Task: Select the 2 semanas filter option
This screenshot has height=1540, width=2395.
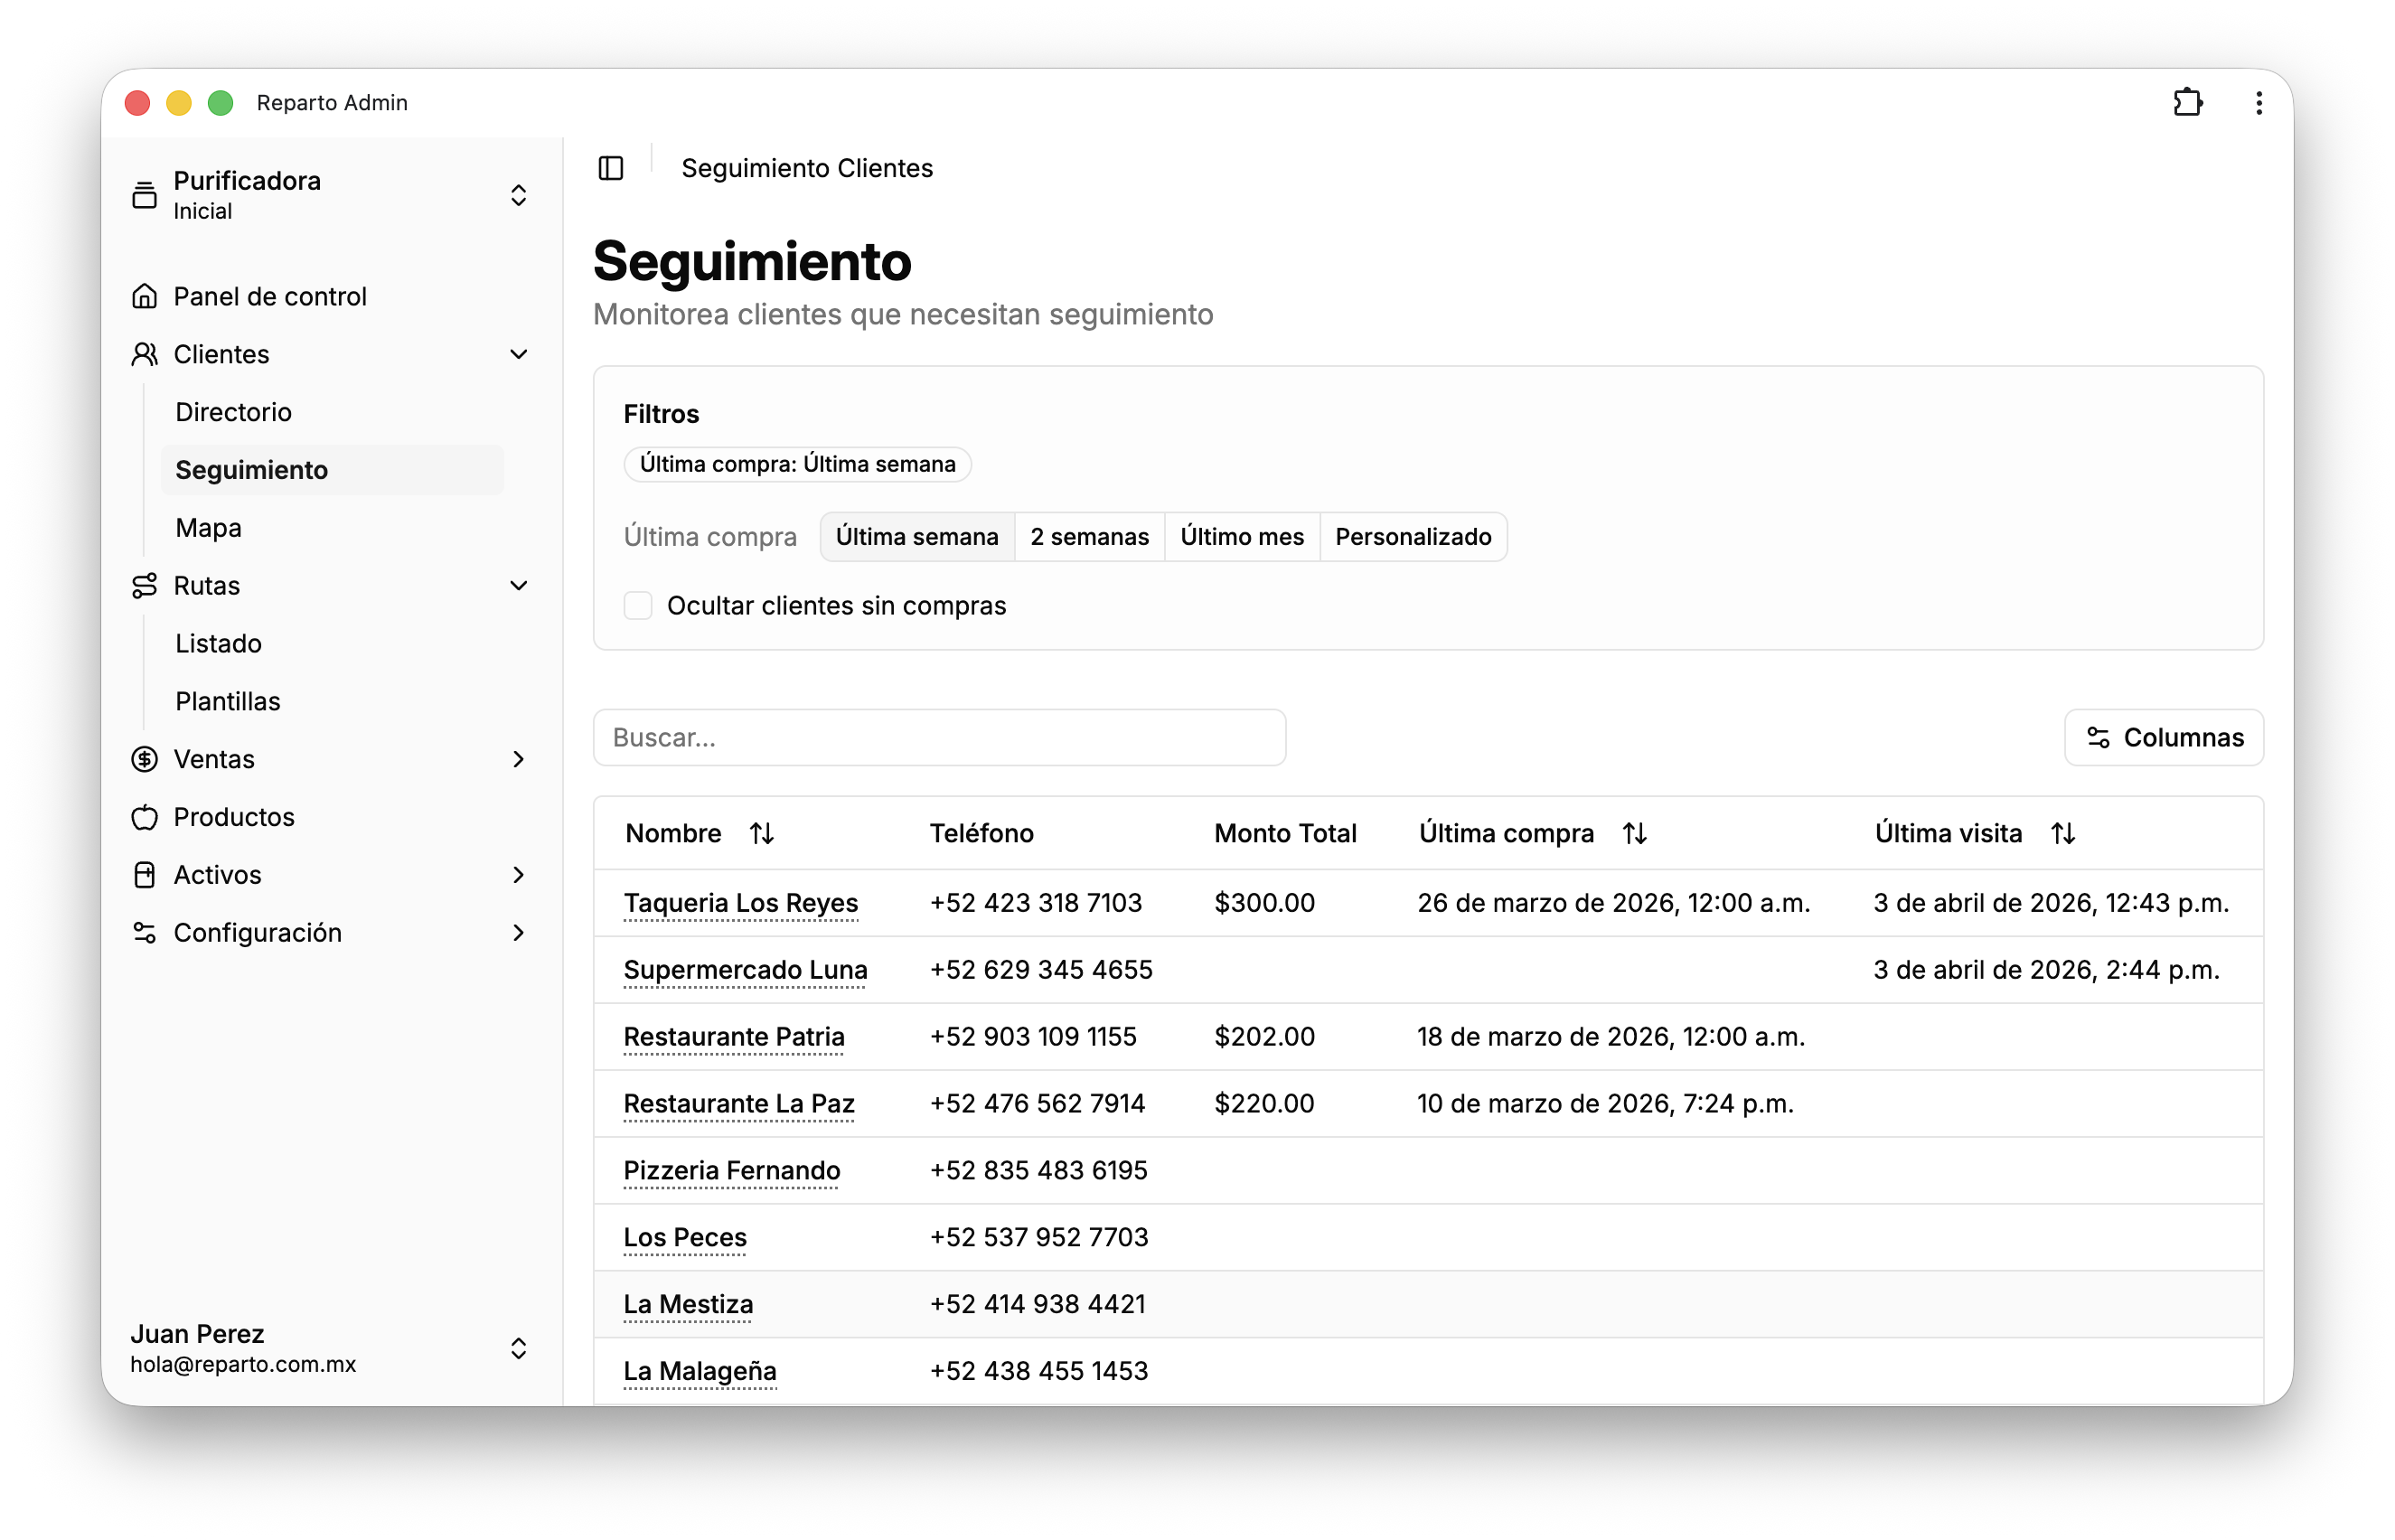Action: [x=1089, y=537]
